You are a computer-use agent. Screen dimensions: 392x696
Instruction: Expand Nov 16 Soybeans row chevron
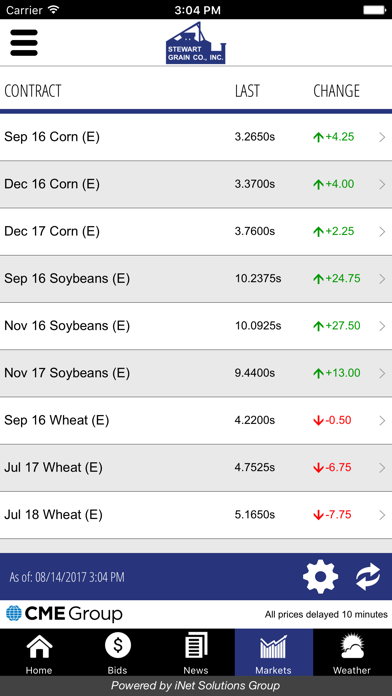click(x=382, y=326)
